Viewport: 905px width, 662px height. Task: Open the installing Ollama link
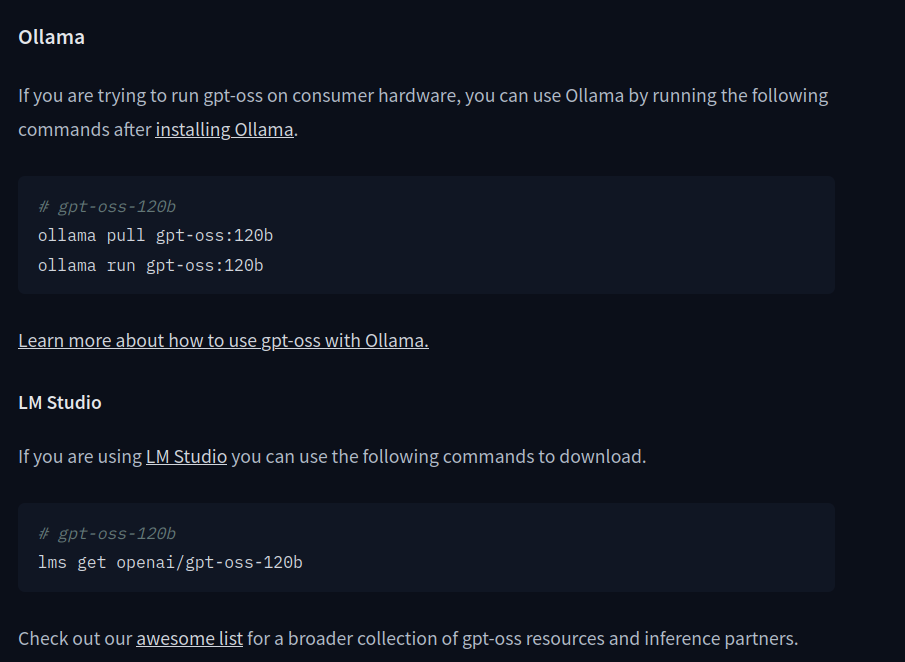coord(224,130)
